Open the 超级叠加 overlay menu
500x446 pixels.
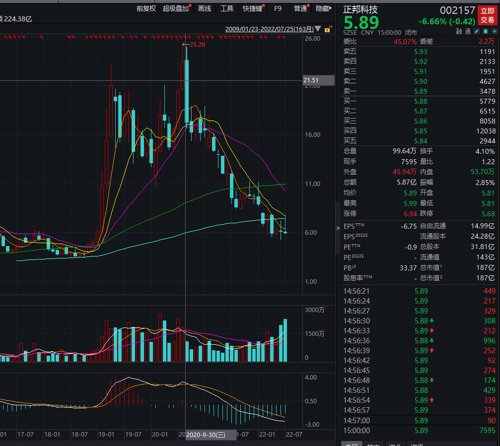tap(176, 8)
